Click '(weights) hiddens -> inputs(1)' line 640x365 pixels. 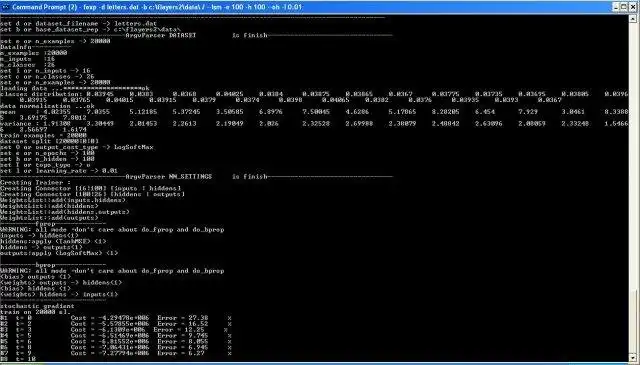point(59,294)
